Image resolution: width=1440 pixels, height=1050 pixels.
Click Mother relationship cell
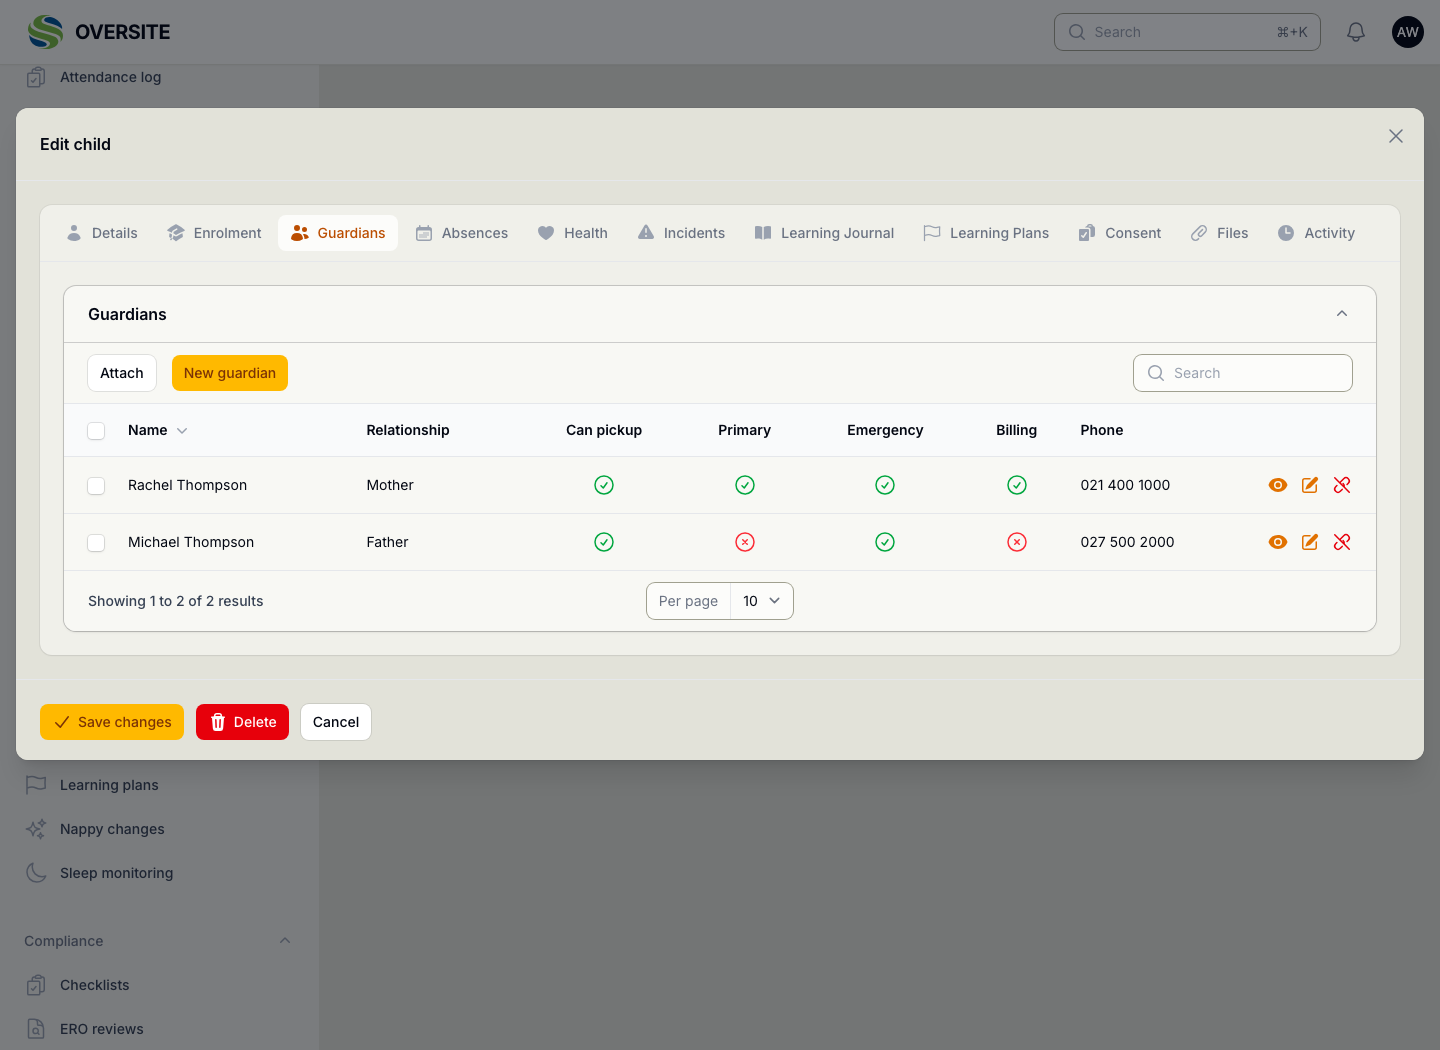390,485
